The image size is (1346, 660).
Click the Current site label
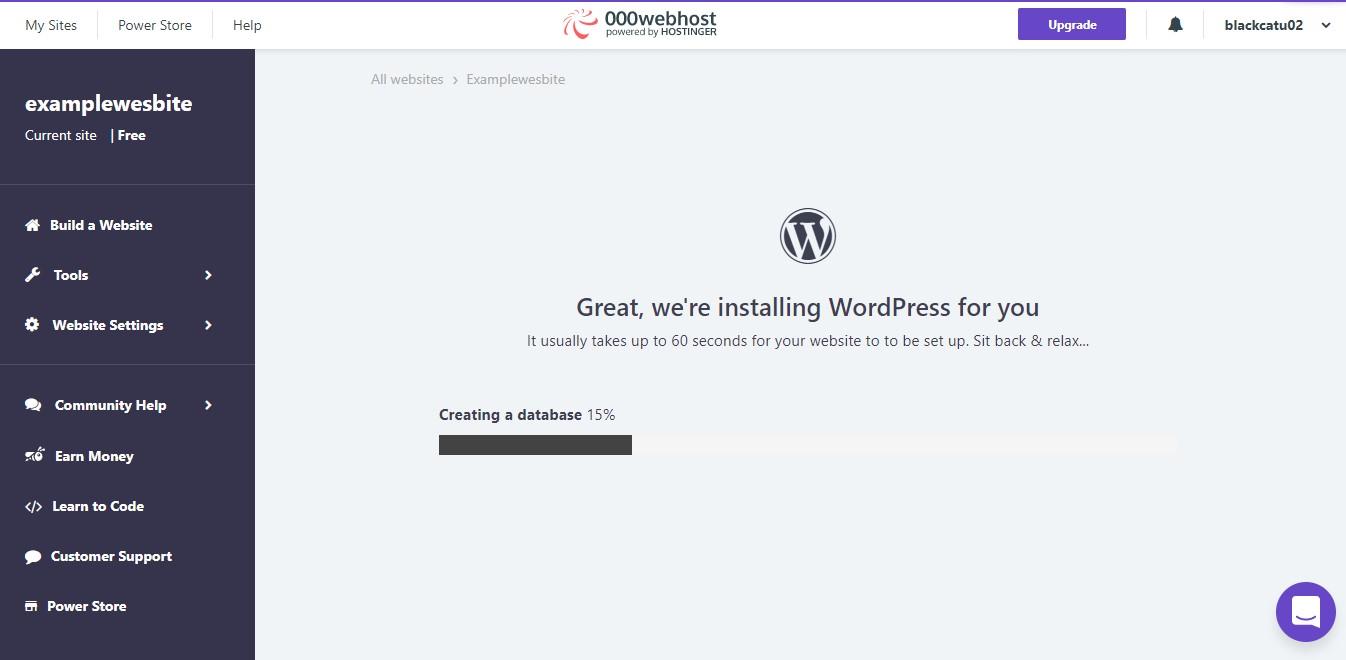point(61,135)
